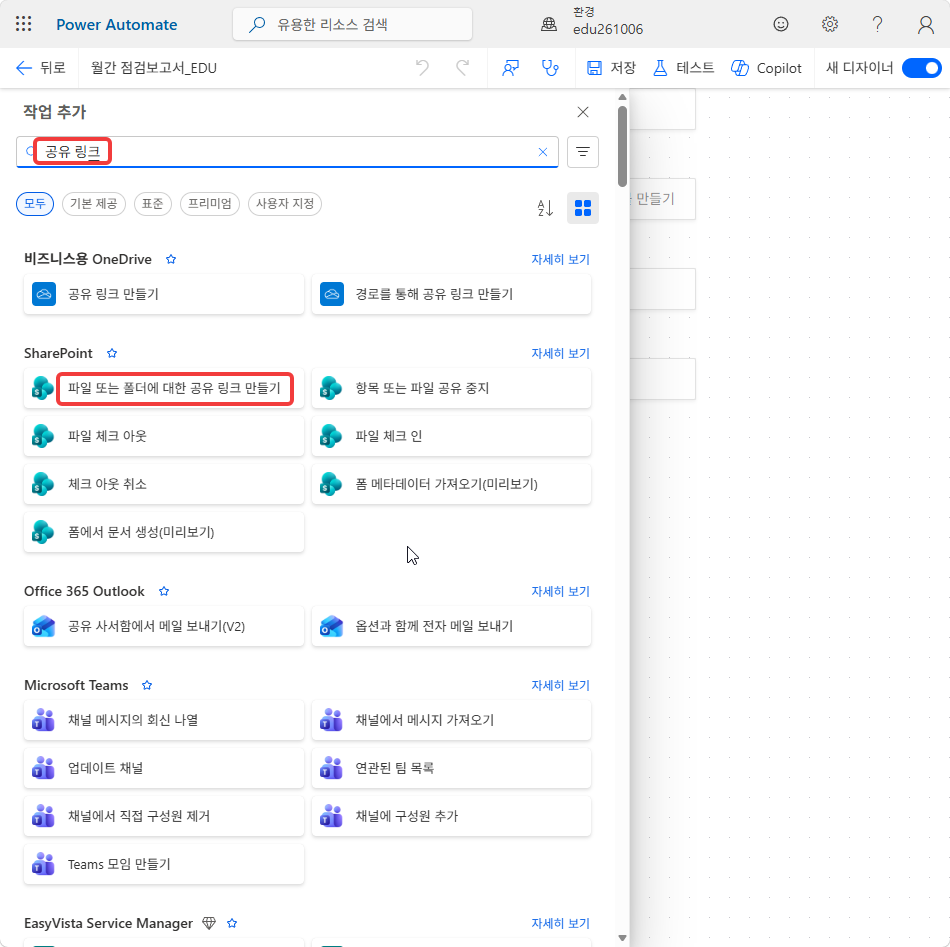Add 폼에서 문서 생성(미리보기) action
Image resolution: width=950 pixels, height=947 pixels.
pos(164,532)
